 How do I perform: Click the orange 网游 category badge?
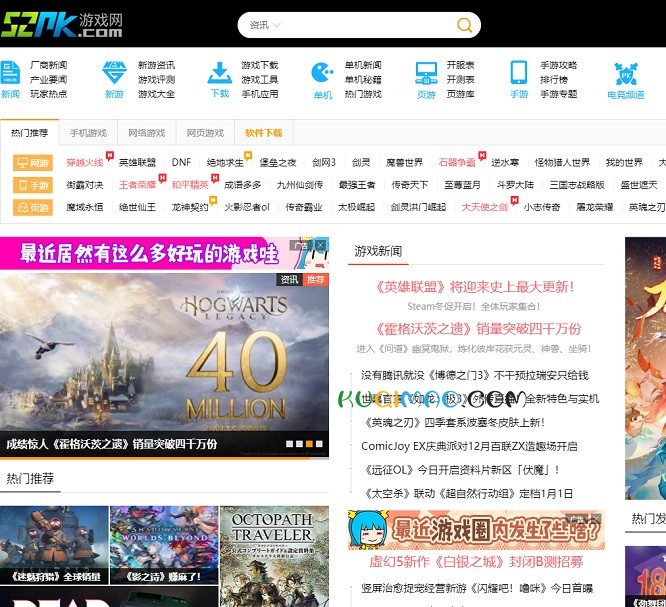(33, 163)
